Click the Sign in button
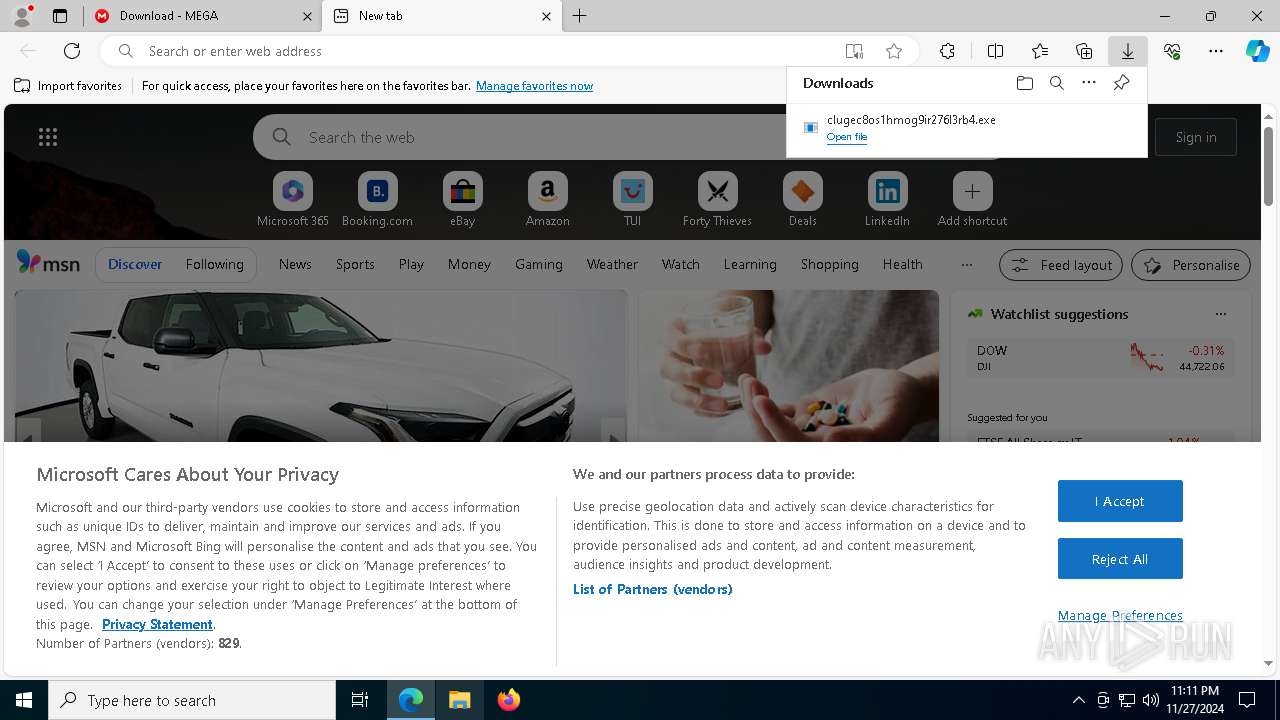The image size is (1280, 720). click(x=1196, y=137)
